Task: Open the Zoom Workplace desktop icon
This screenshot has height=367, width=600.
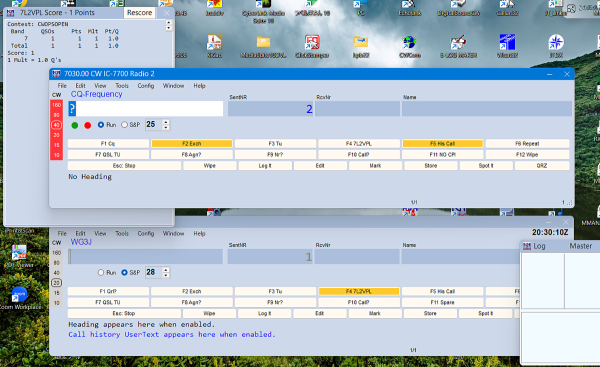Action: tap(20, 298)
